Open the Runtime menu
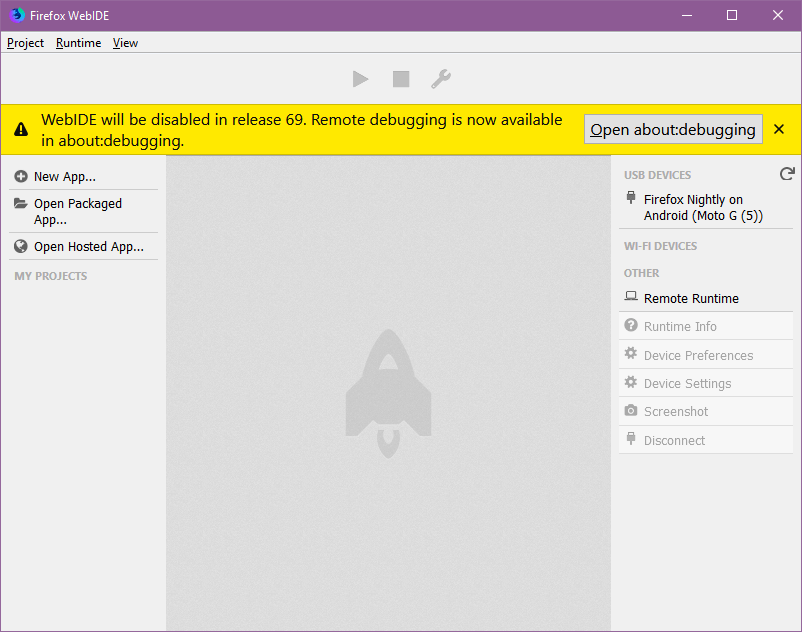 [x=78, y=43]
